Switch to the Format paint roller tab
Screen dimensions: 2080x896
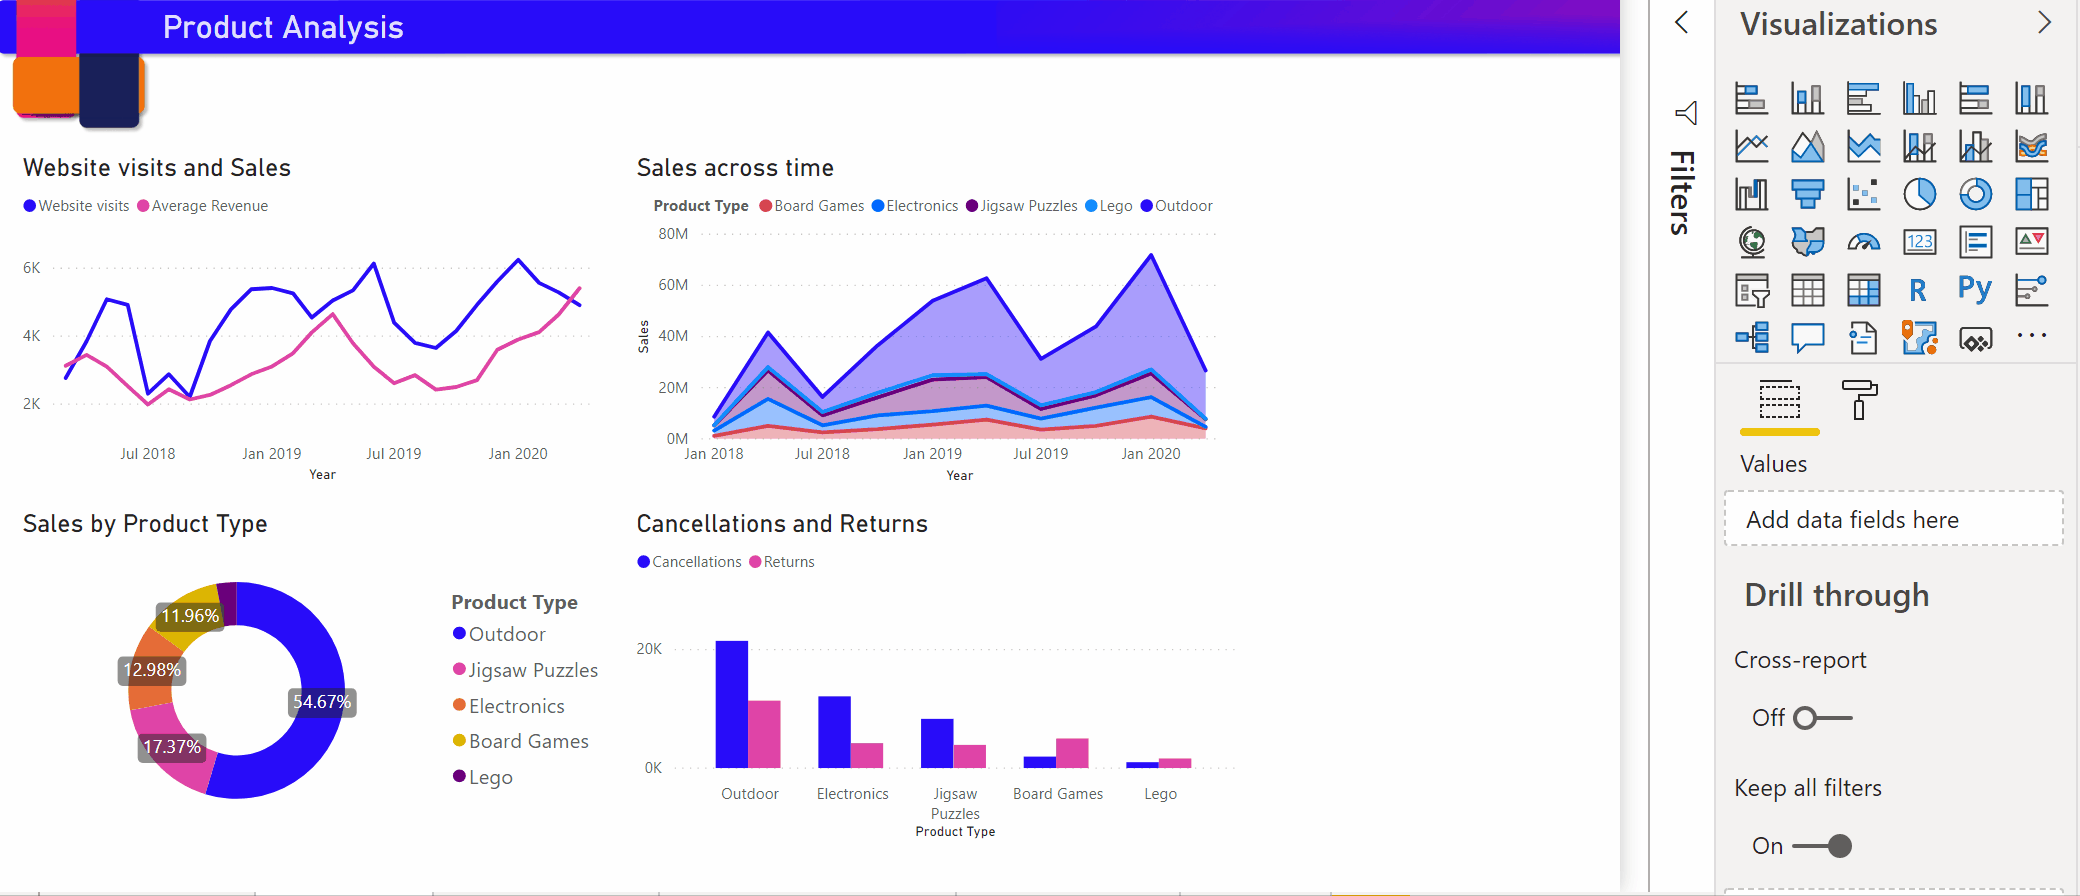[1859, 400]
